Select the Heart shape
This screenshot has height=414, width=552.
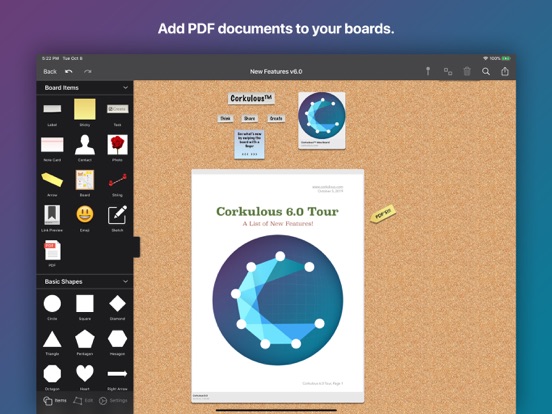coord(85,374)
